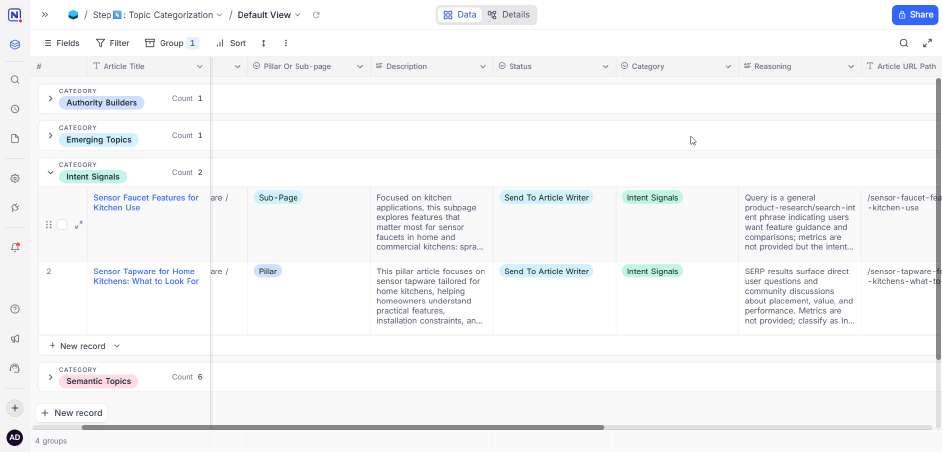Image resolution: width=942 pixels, height=452 pixels.
Task: Open the Sort menu
Action: pyautogui.click(x=231, y=43)
